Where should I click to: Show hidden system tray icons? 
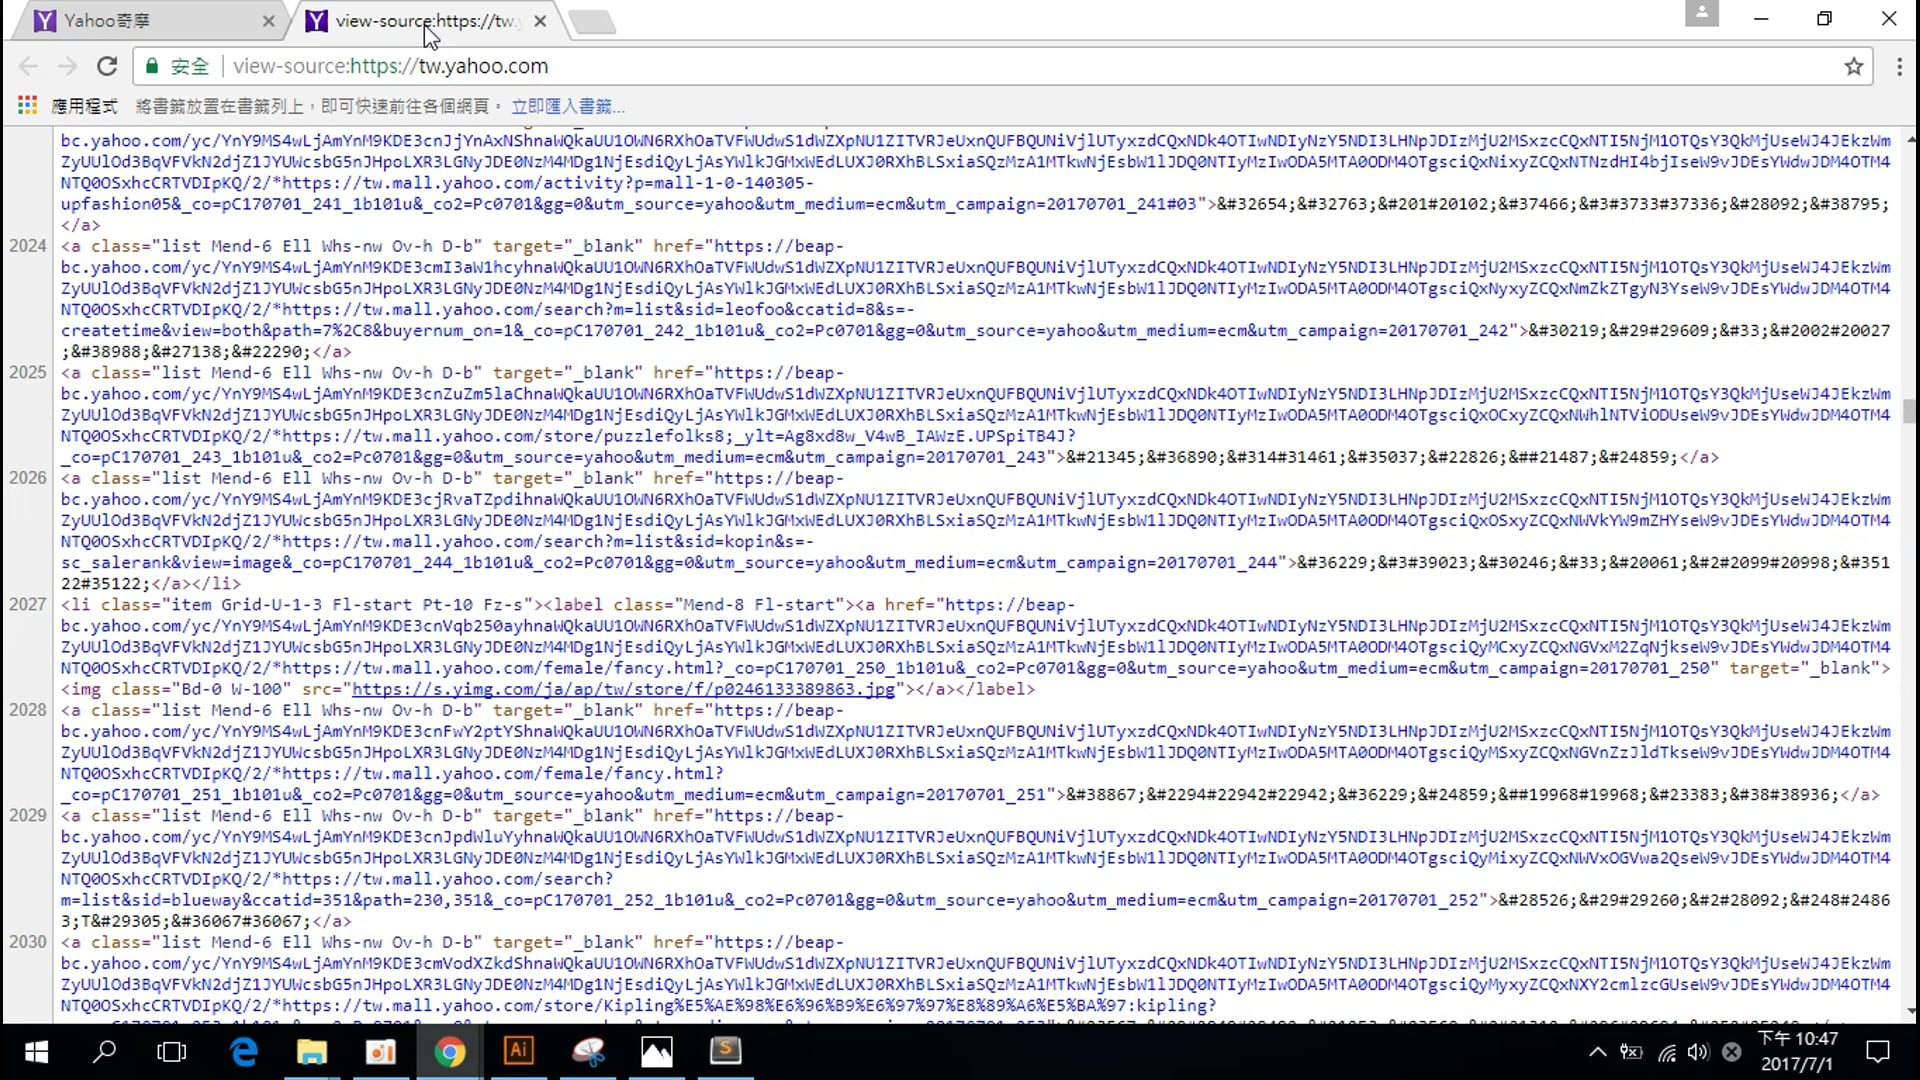coord(1597,1051)
